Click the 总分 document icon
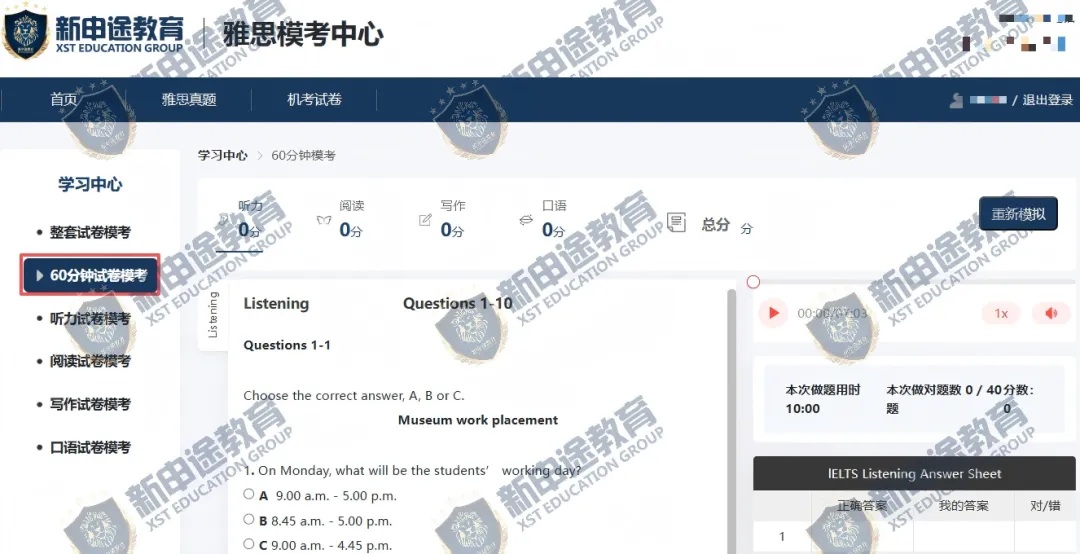Image resolution: width=1080 pixels, height=554 pixels. coord(676,223)
